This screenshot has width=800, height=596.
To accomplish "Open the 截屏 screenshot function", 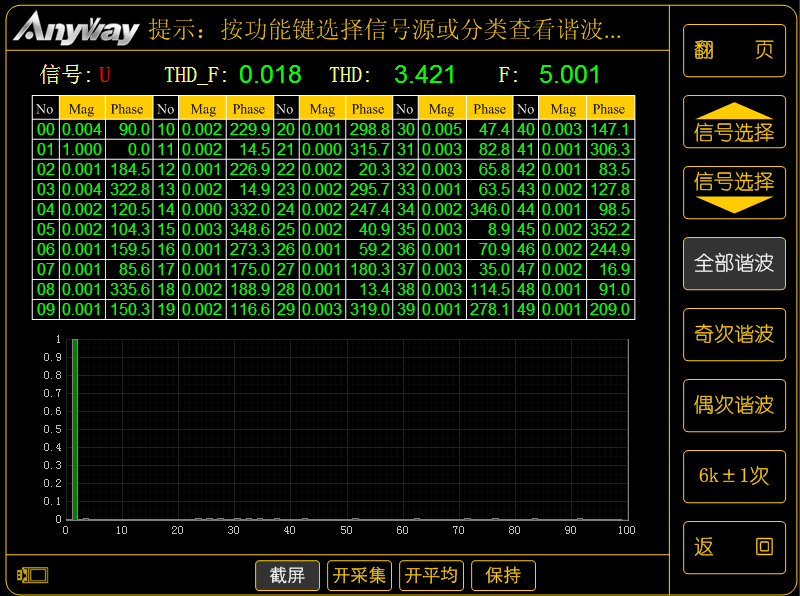I will pyautogui.click(x=287, y=575).
